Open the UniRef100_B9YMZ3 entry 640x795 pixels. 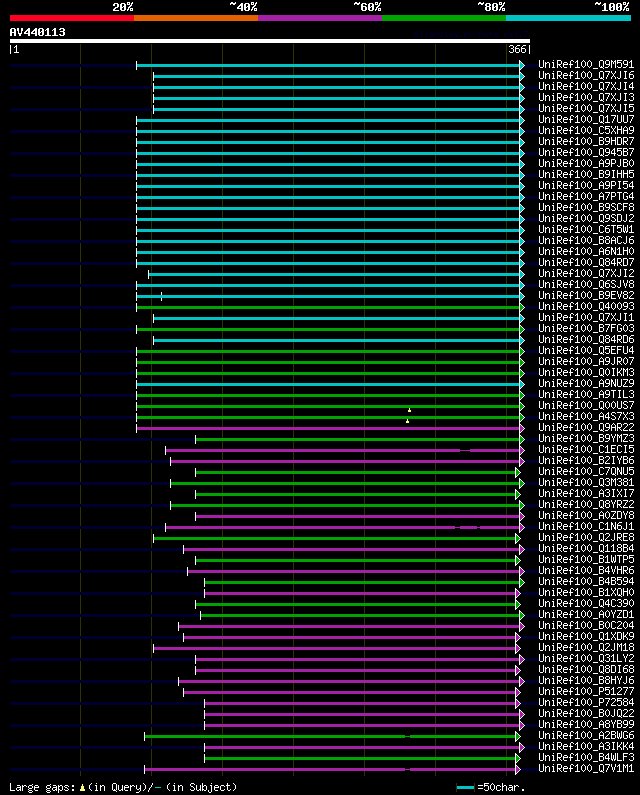[586, 438]
